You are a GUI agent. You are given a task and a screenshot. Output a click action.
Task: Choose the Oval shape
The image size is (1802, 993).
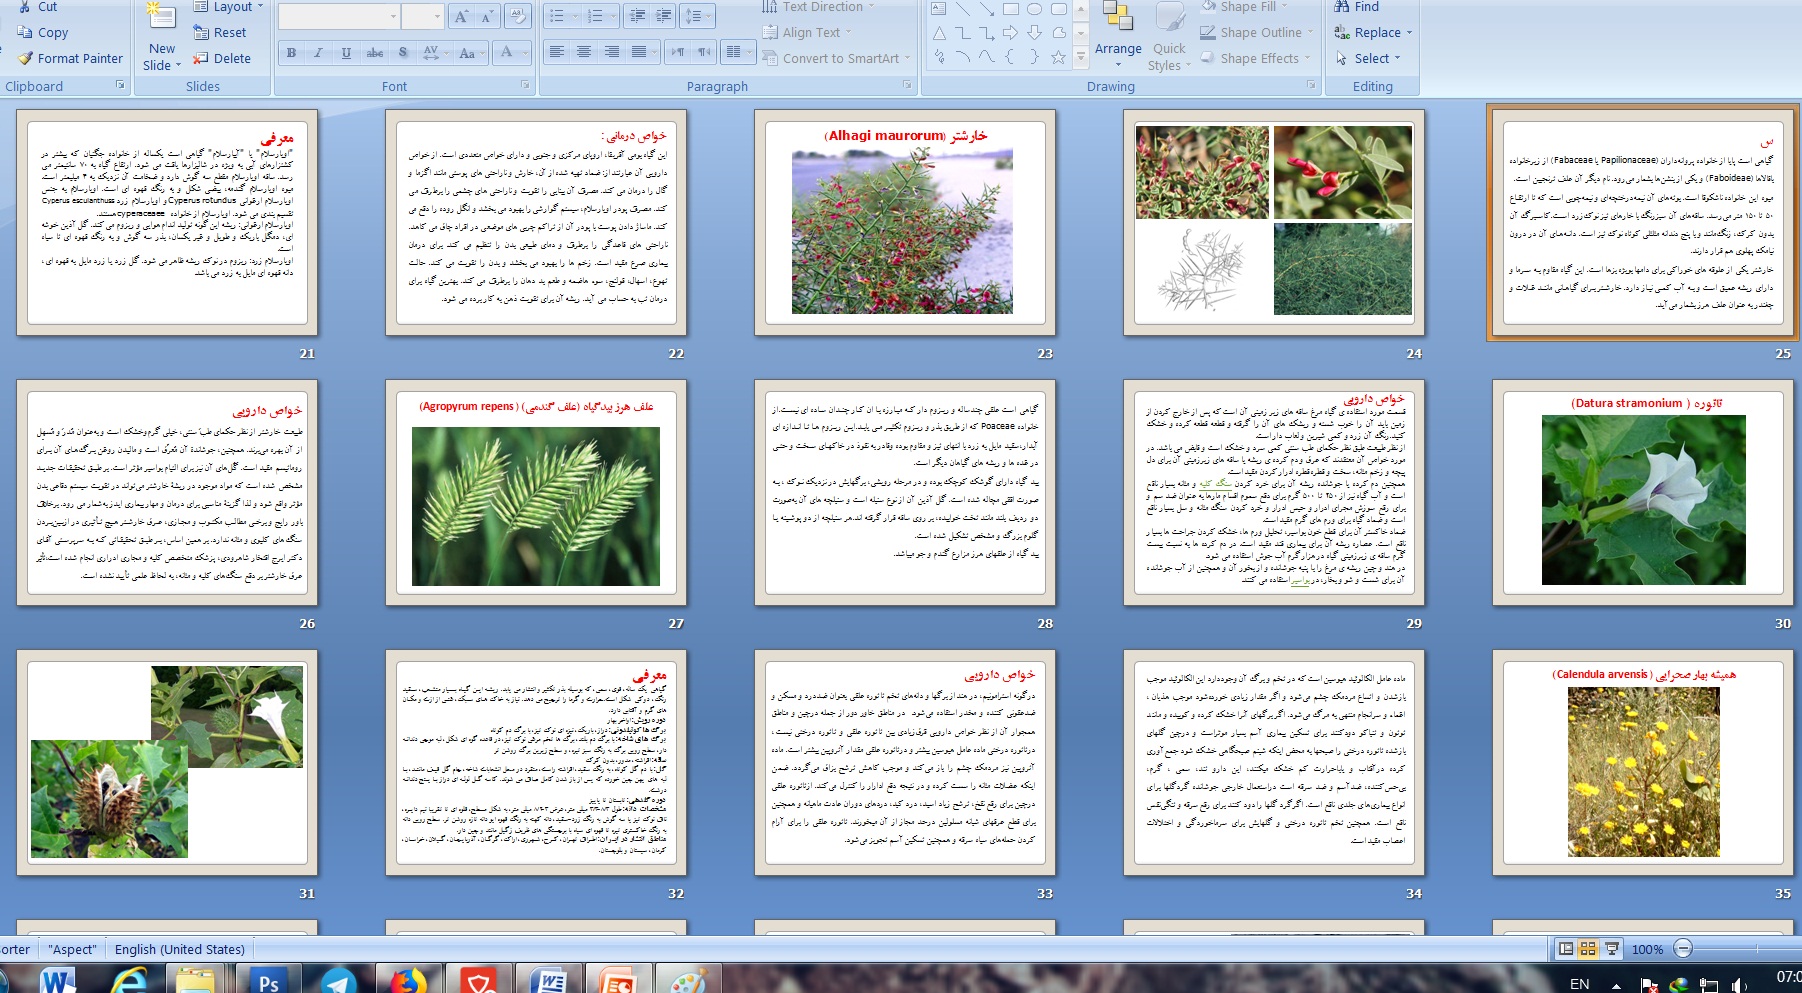pos(1035,9)
